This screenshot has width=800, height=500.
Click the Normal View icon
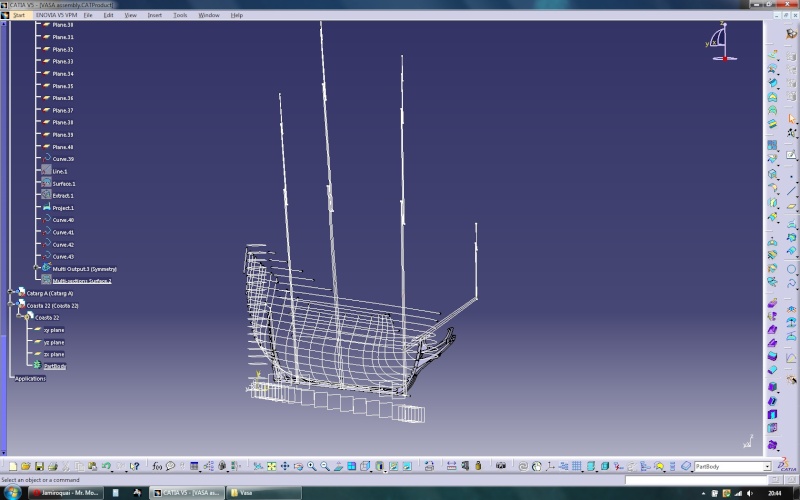pos(338,466)
